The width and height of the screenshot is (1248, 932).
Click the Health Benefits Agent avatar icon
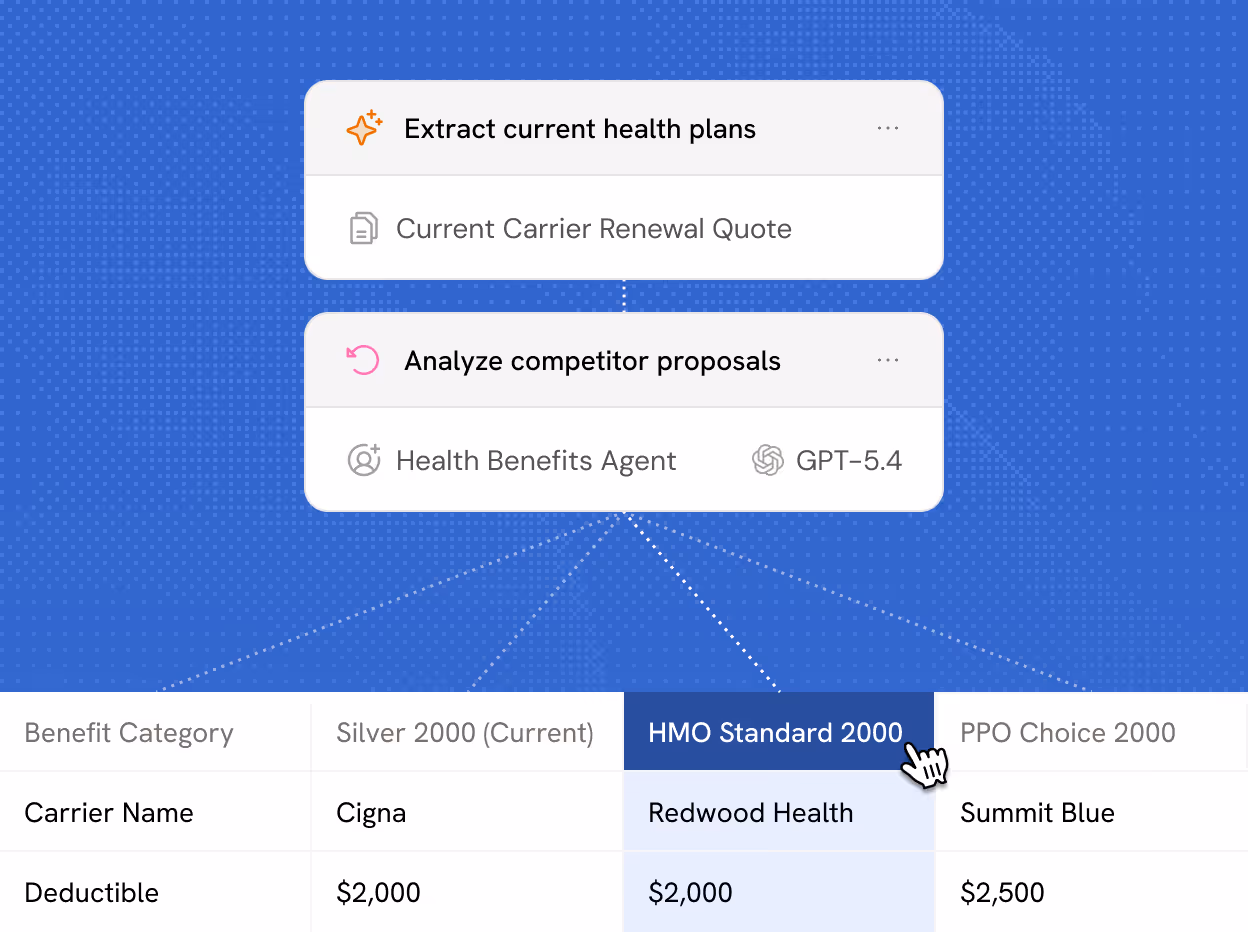coord(364,460)
